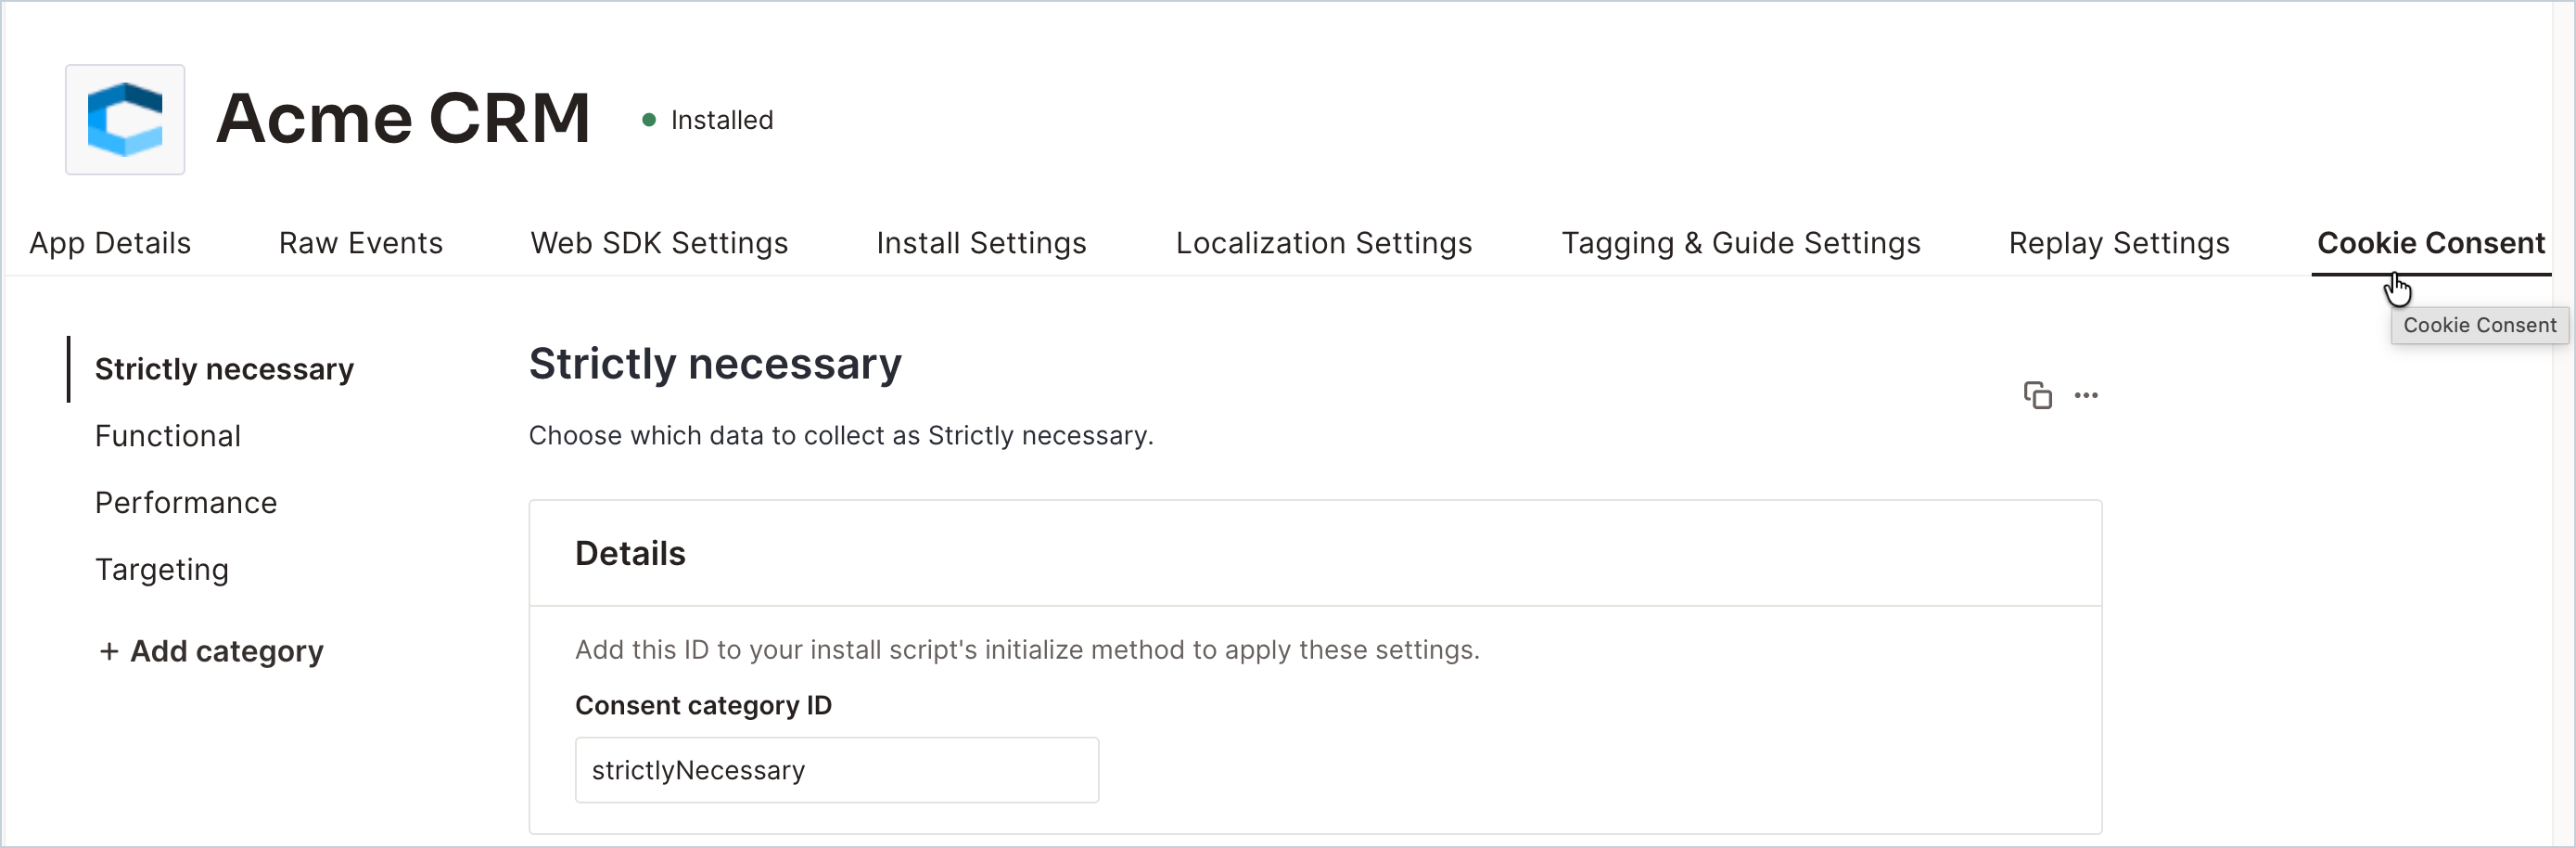Switch to Replay Settings tab

coord(2119,243)
